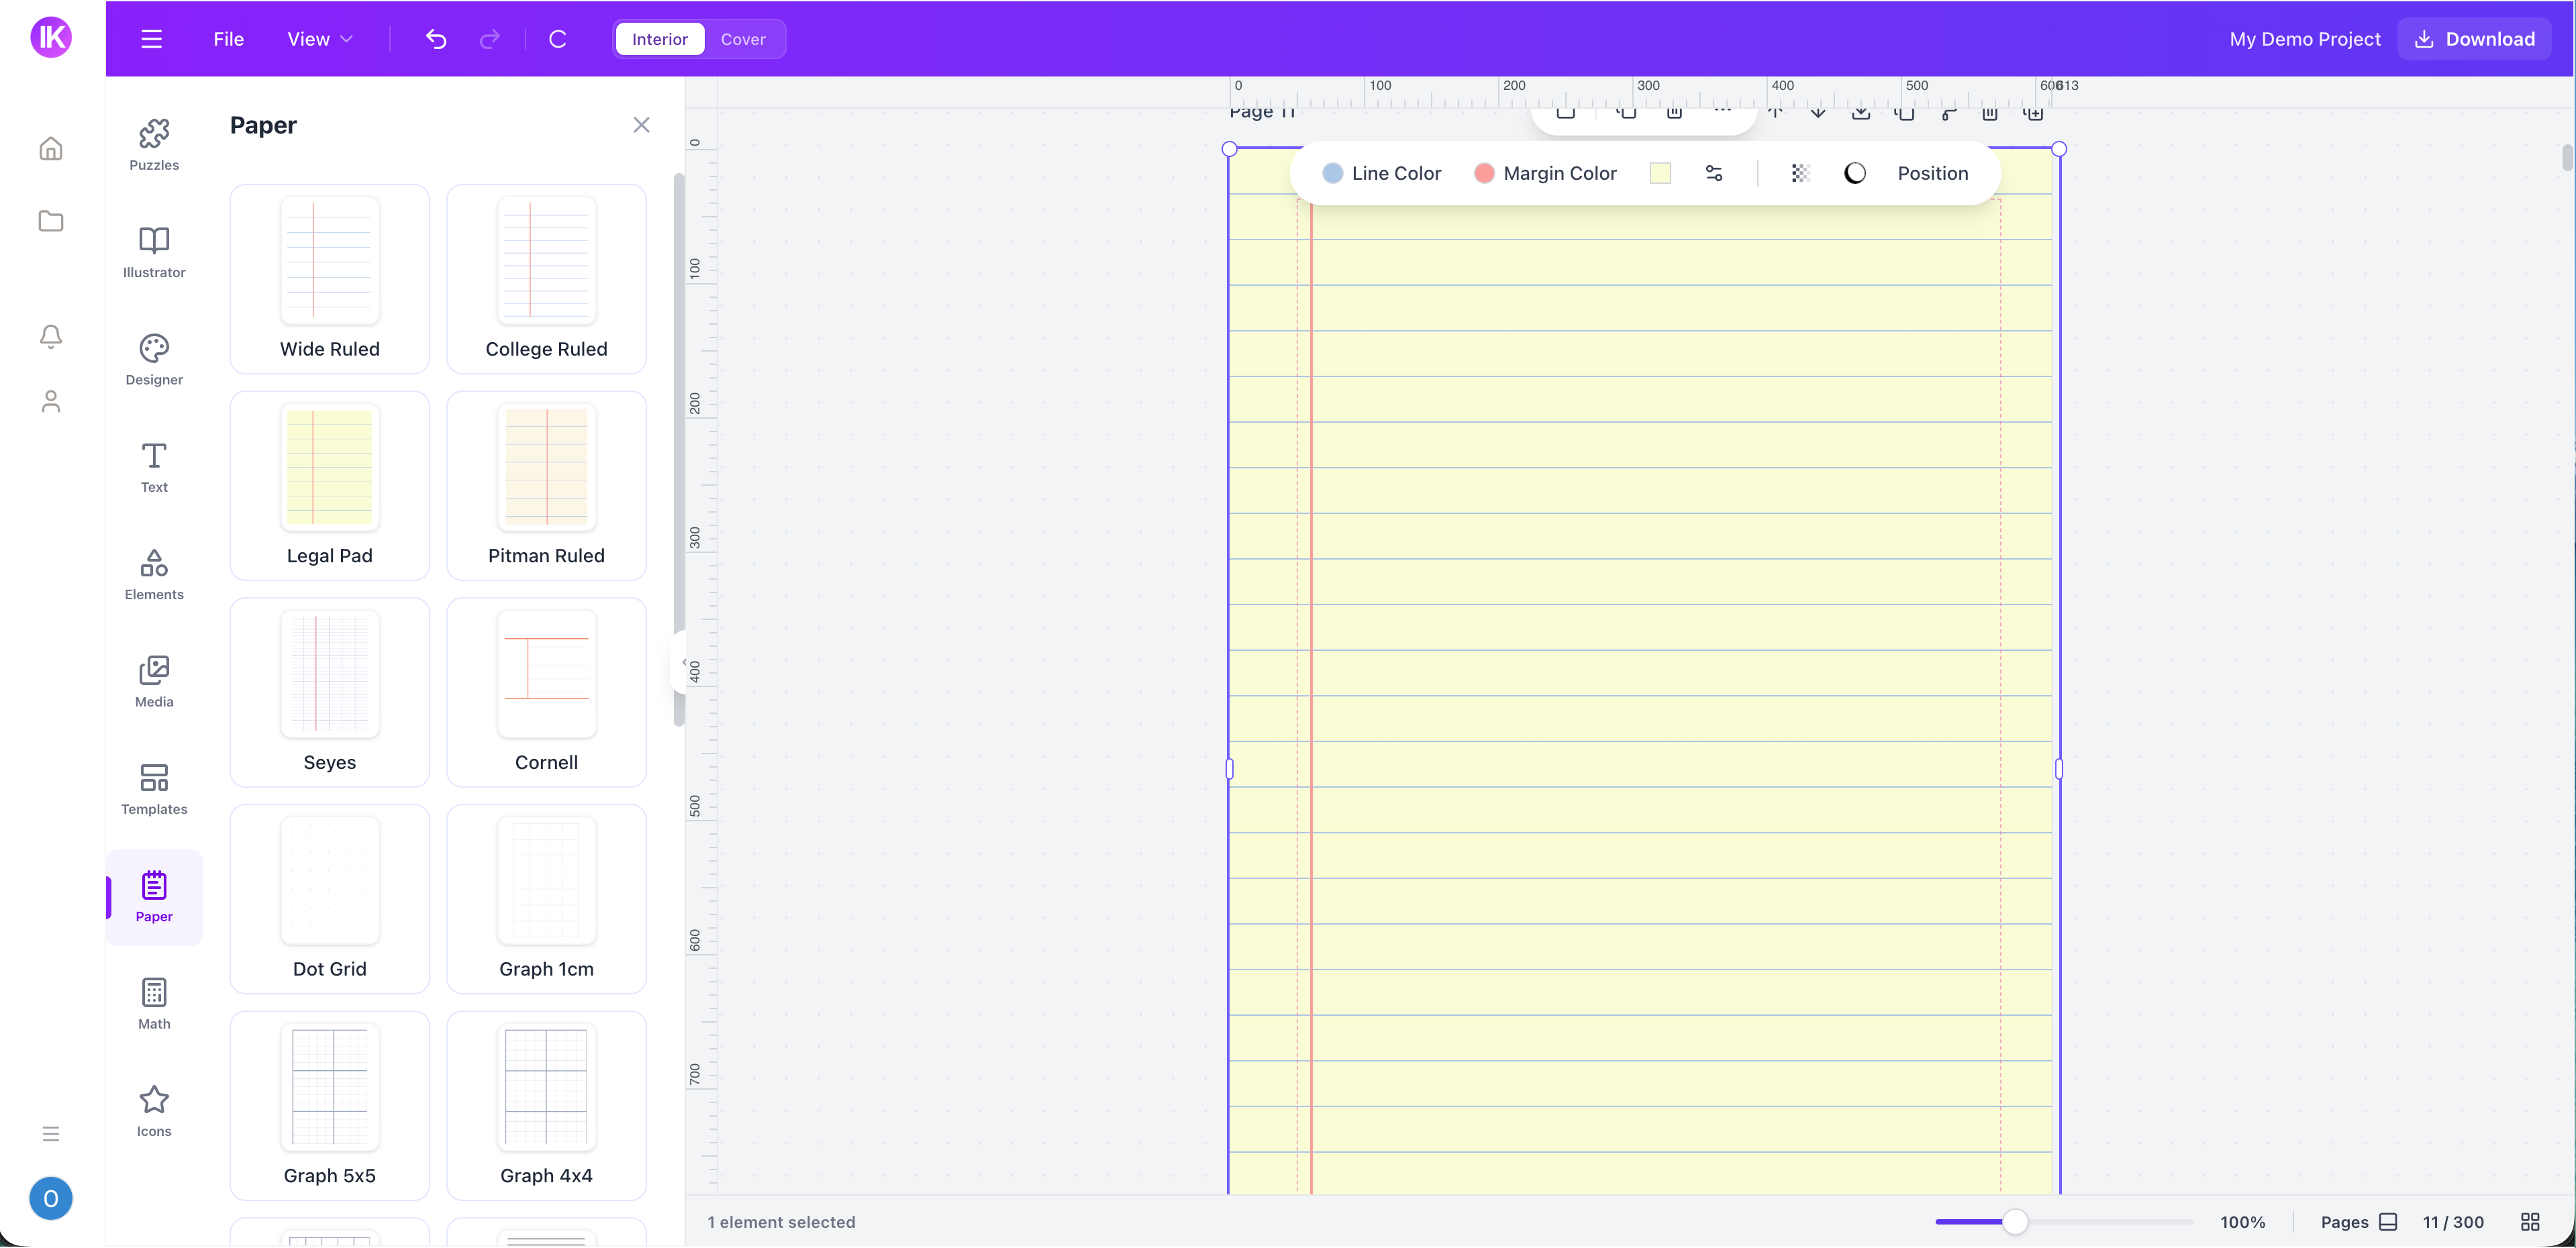Expand the View dropdown menu
Image resolution: width=2576 pixels, height=1248 pixels.
[319, 39]
